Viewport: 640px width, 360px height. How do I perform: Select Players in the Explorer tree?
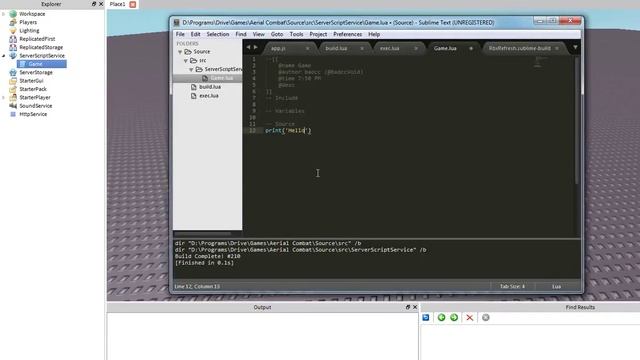coord(28,22)
